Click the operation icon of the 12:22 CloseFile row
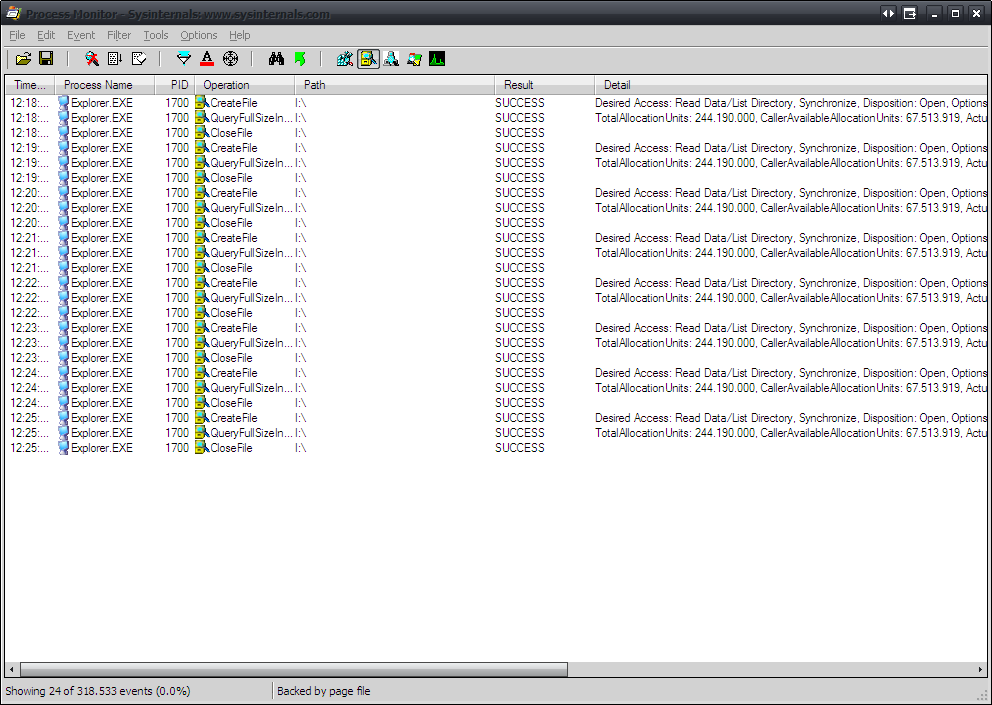 pyautogui.click(x=202, y=313)
